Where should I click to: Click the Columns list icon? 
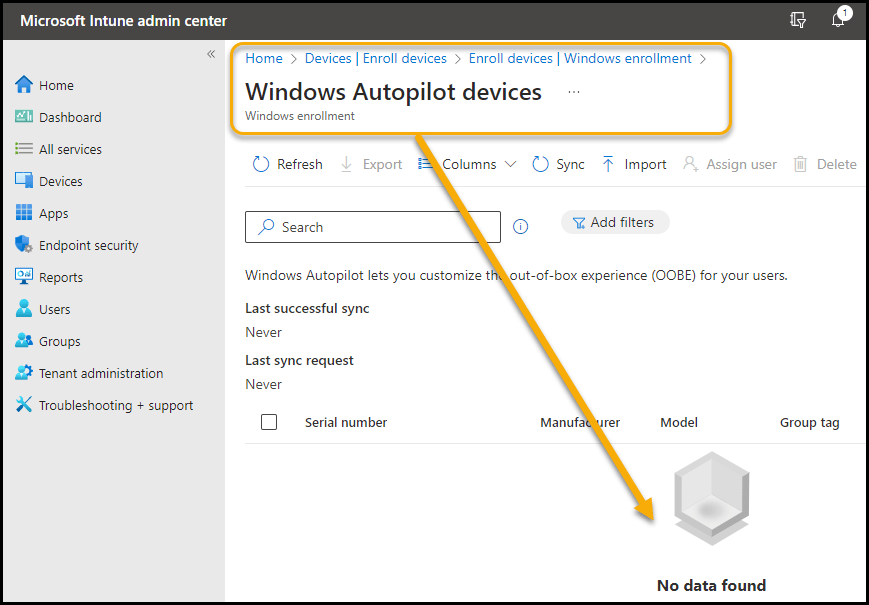425,164
